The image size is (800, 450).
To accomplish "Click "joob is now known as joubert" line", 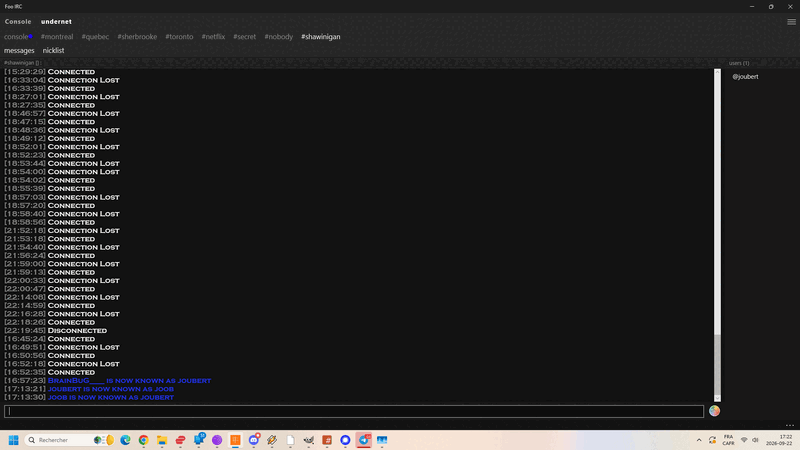I will [89, 397].
